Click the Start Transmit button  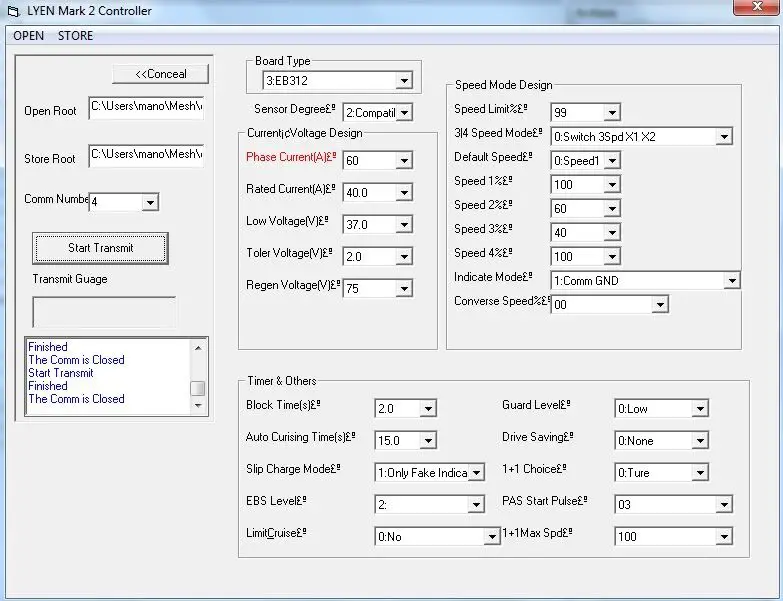(x=100, y=248)
